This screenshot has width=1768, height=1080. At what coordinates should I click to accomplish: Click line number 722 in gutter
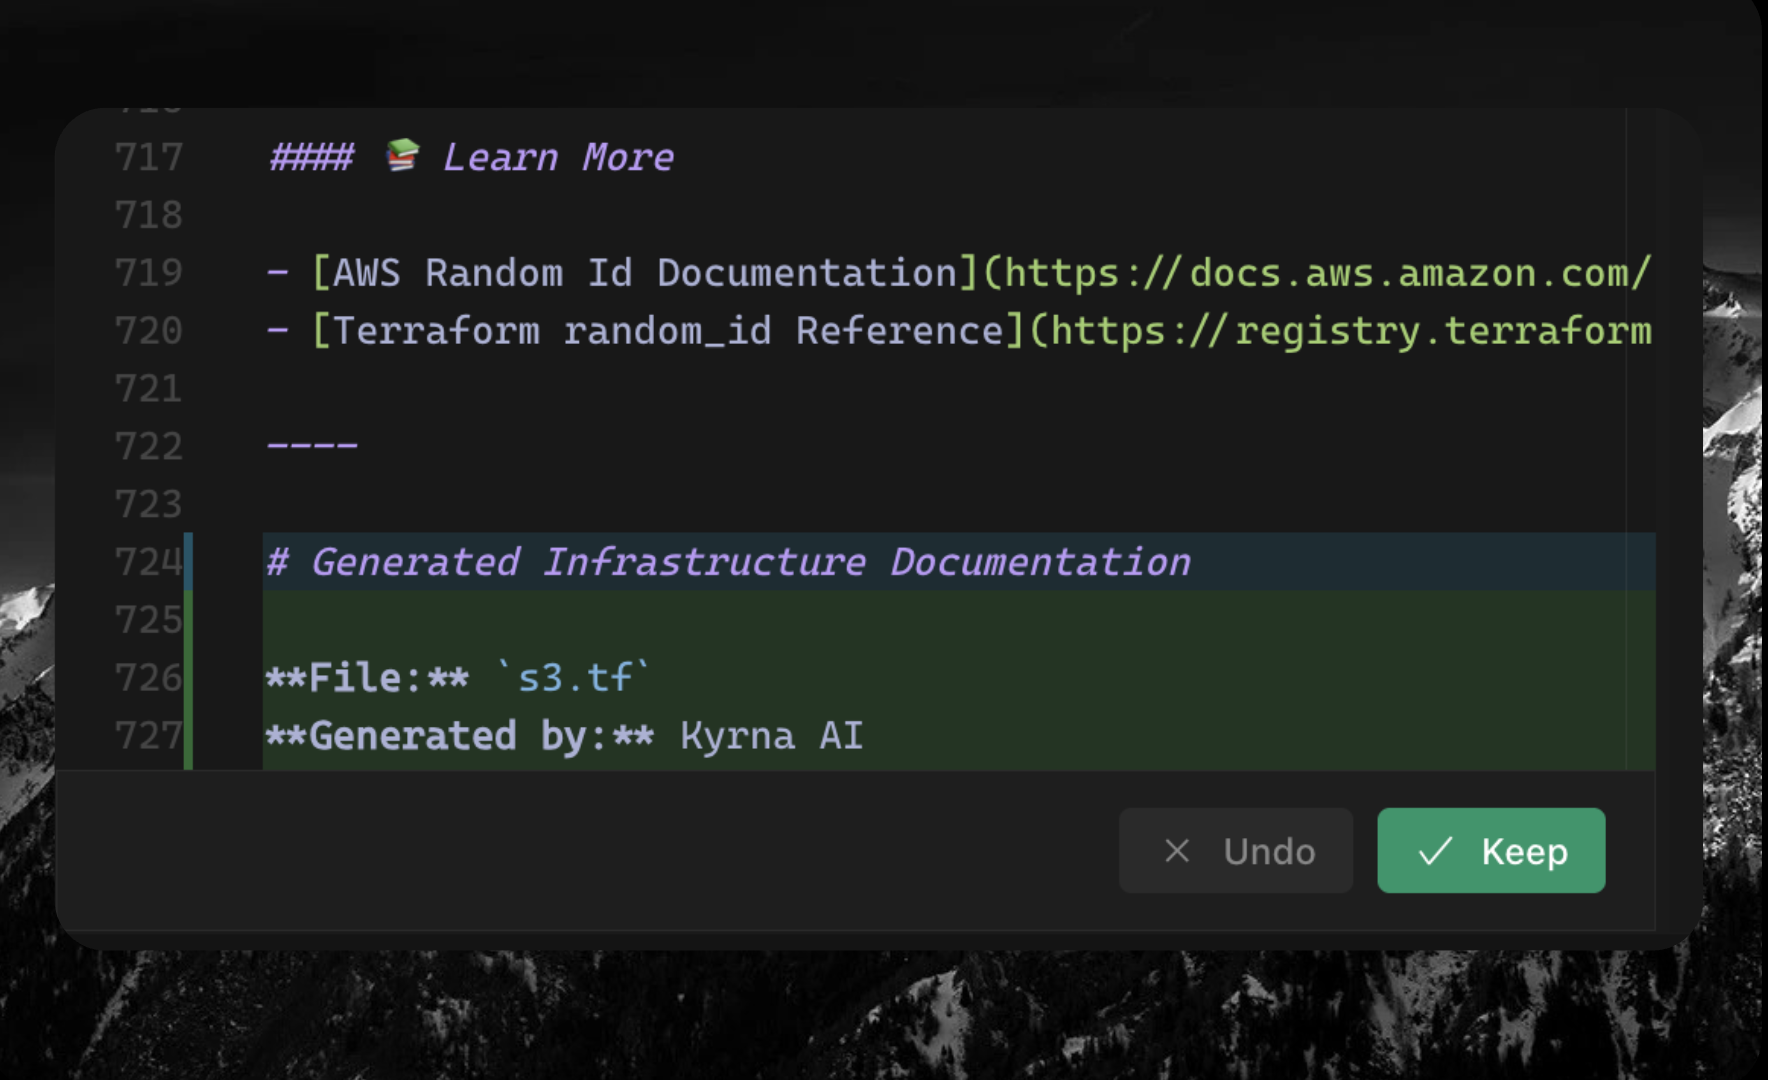click(x=149, y=447)
